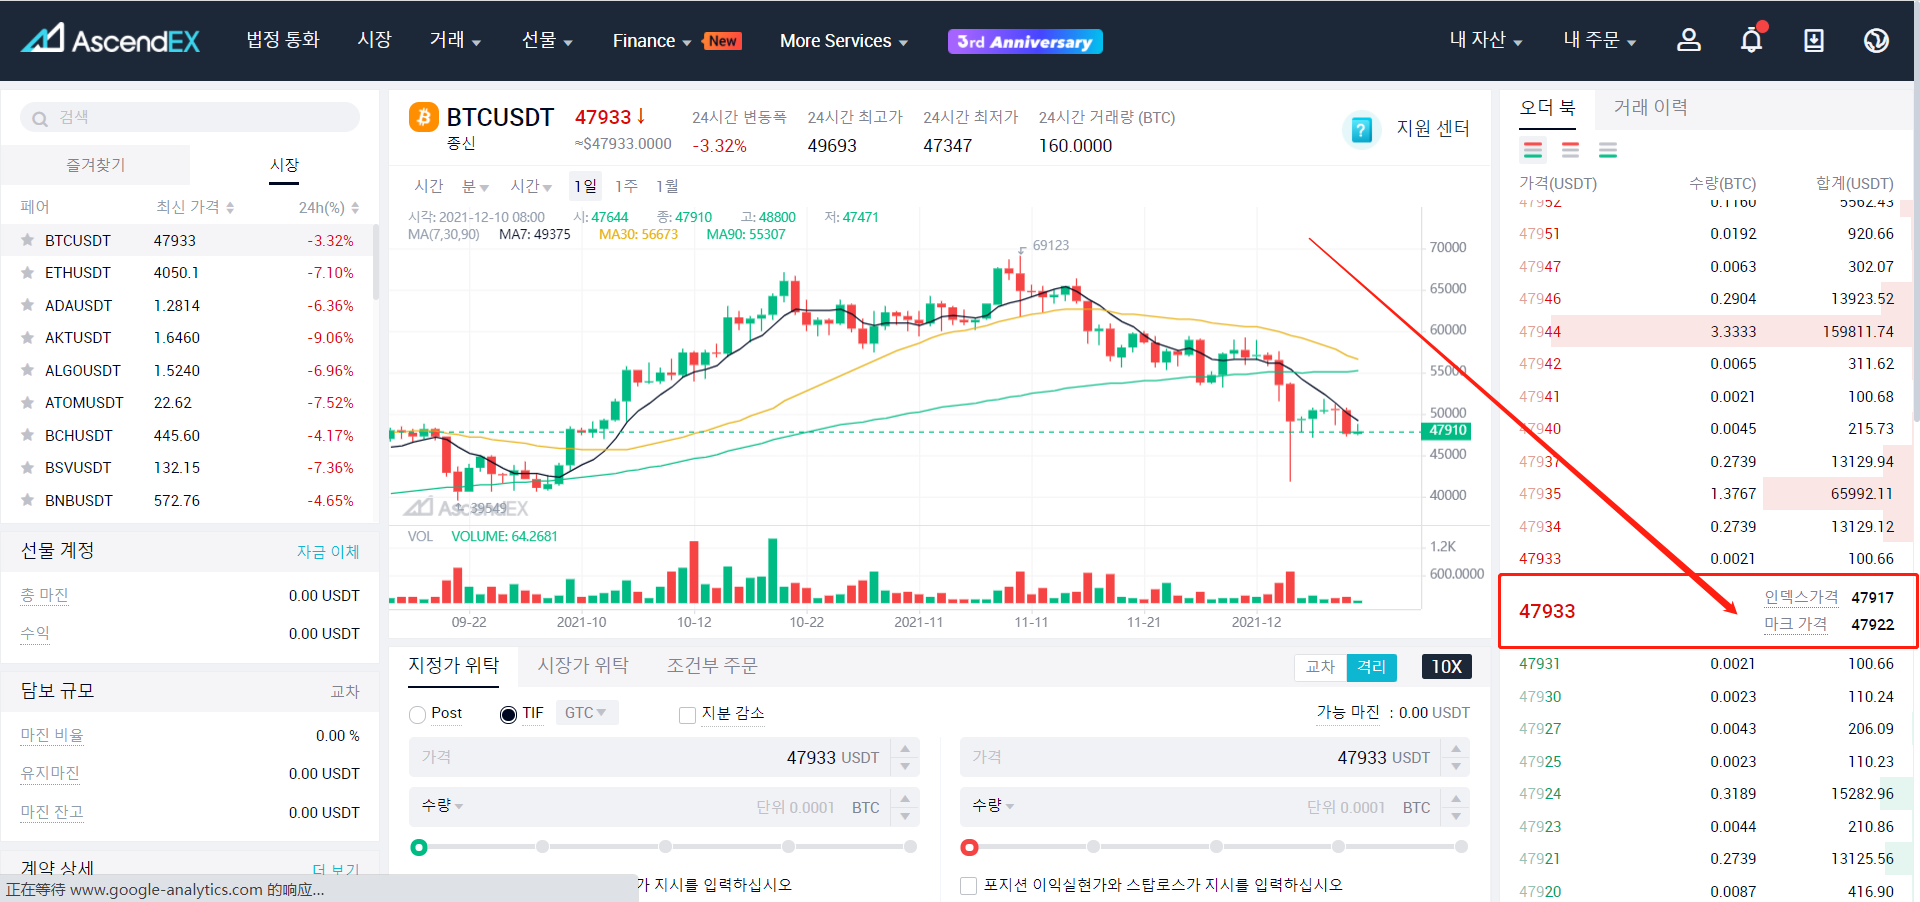Click the Bitcoin coin icon beside BTCUSDT
This screenshot has width=1920, height=902.
point(424,117)
